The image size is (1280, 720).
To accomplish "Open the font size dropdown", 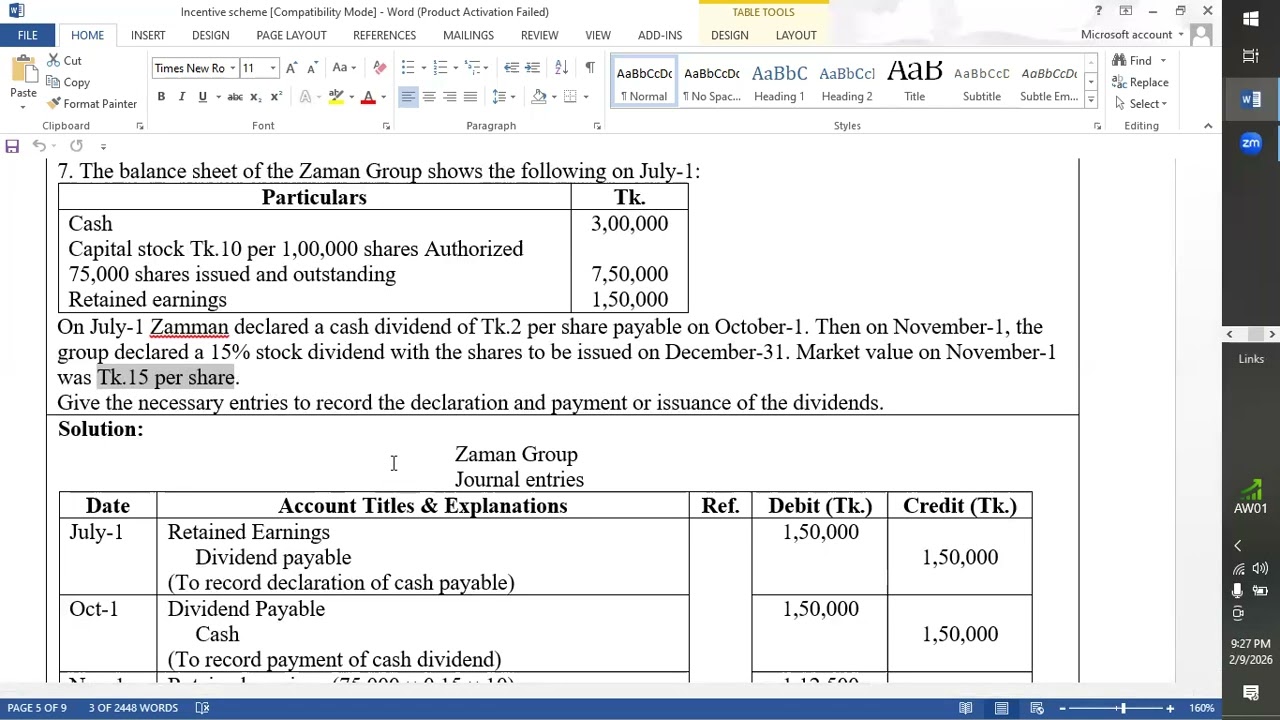I will click(x=273, y=68).
